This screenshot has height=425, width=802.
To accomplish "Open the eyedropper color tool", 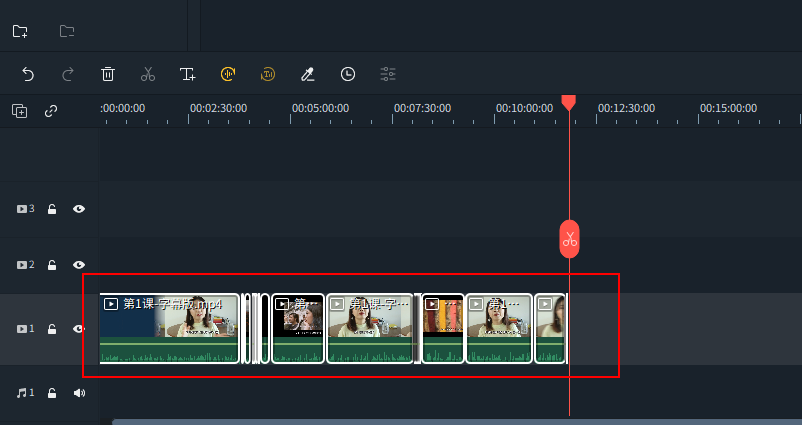I will pos(308,74).
